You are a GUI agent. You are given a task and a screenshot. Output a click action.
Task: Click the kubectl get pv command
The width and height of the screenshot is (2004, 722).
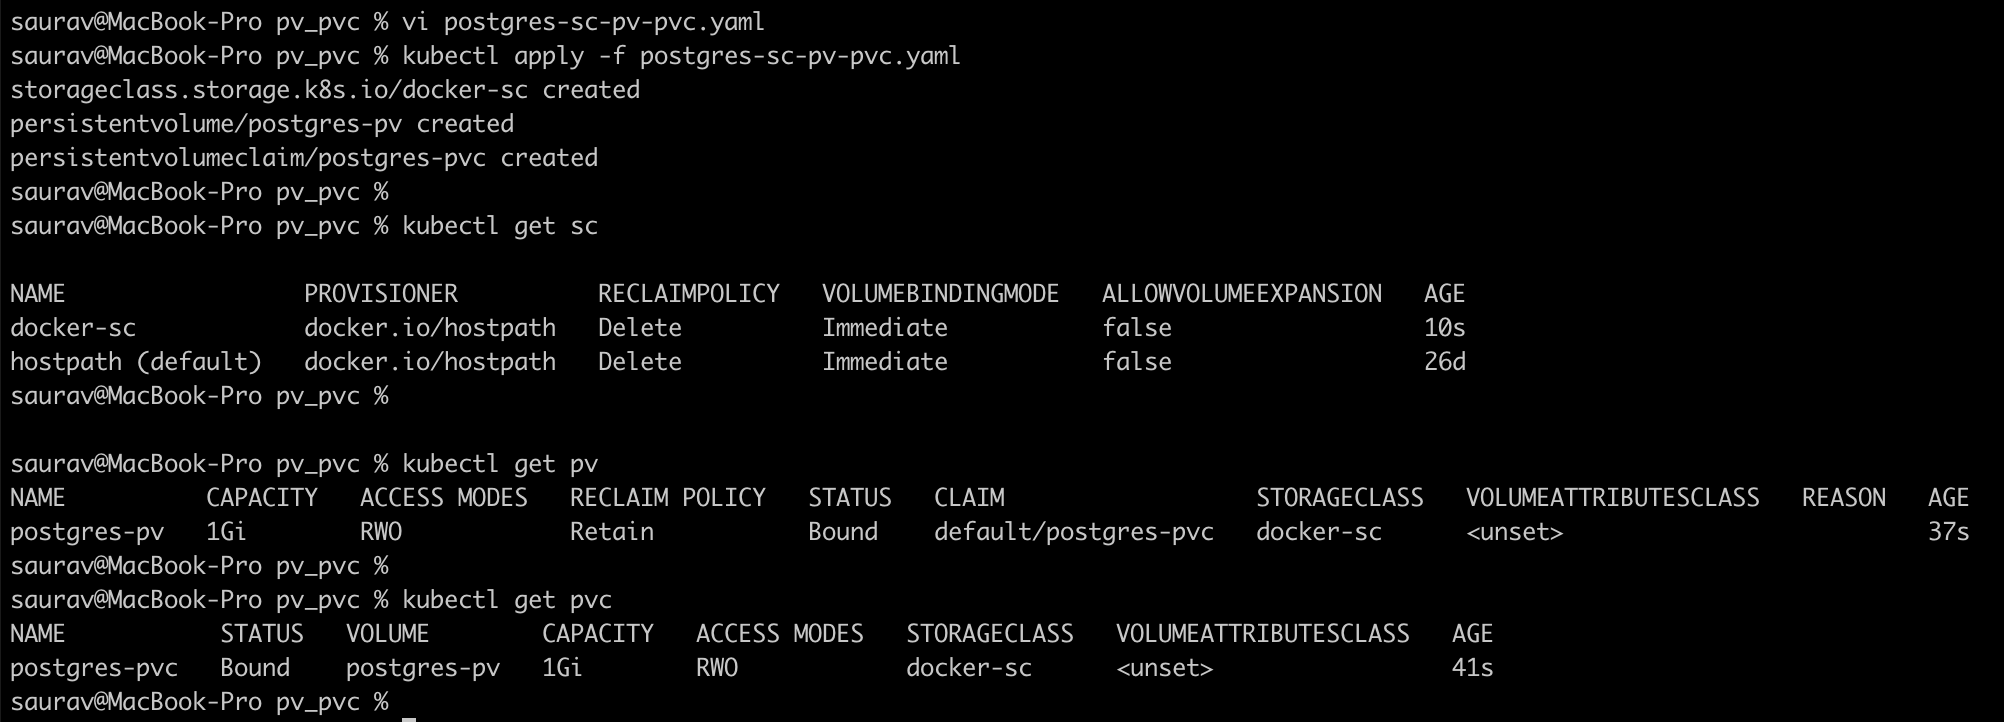(x=500, y=464)
